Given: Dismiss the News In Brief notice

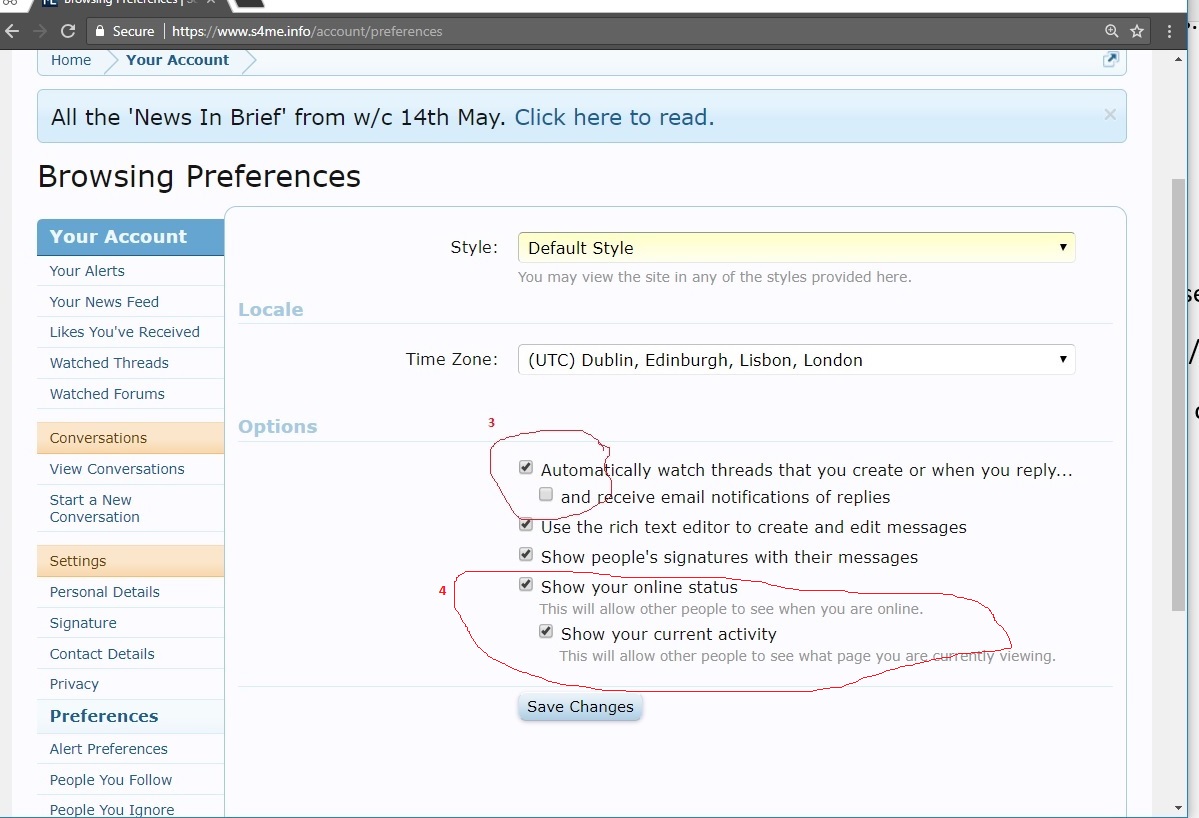Looking at the screenshot, I should click(x=1109, y=115).
